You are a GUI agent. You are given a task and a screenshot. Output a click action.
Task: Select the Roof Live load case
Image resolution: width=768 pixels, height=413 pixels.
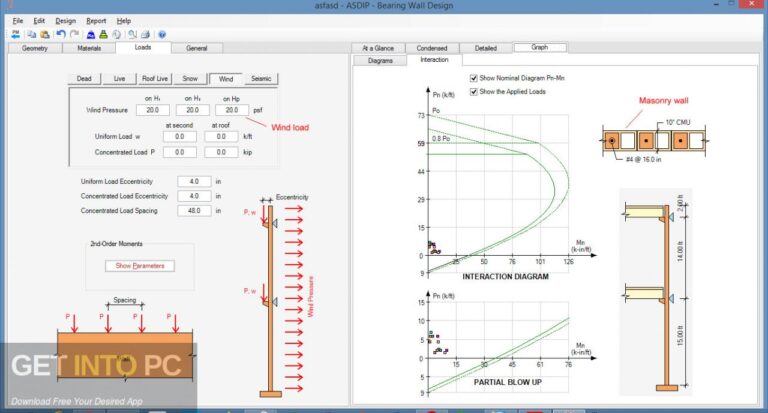pos(155,78)
